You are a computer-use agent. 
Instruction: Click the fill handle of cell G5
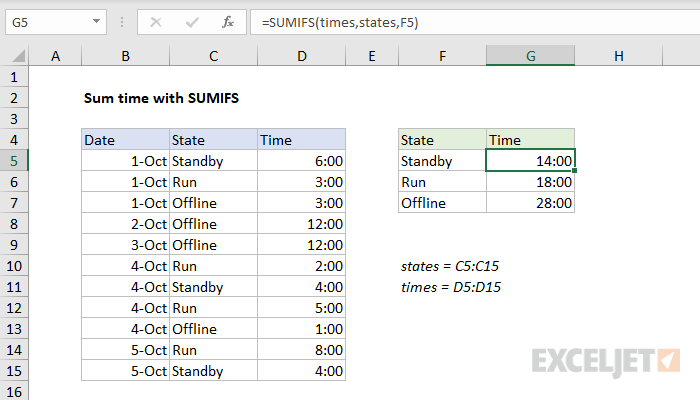[574, 171]
